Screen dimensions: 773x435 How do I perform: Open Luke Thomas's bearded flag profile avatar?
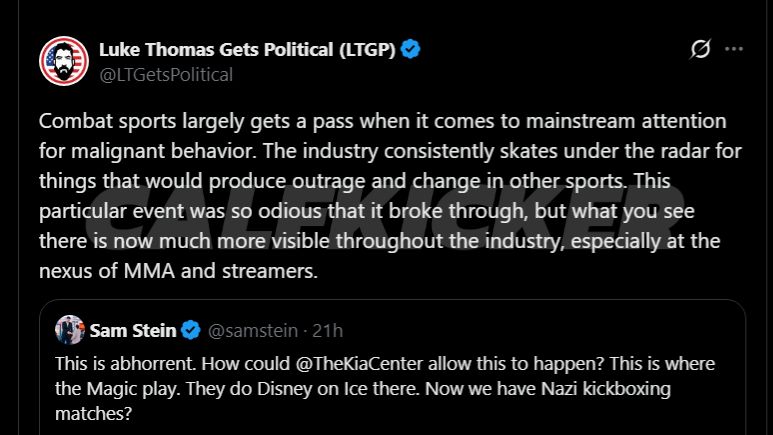tap(64, 61)
